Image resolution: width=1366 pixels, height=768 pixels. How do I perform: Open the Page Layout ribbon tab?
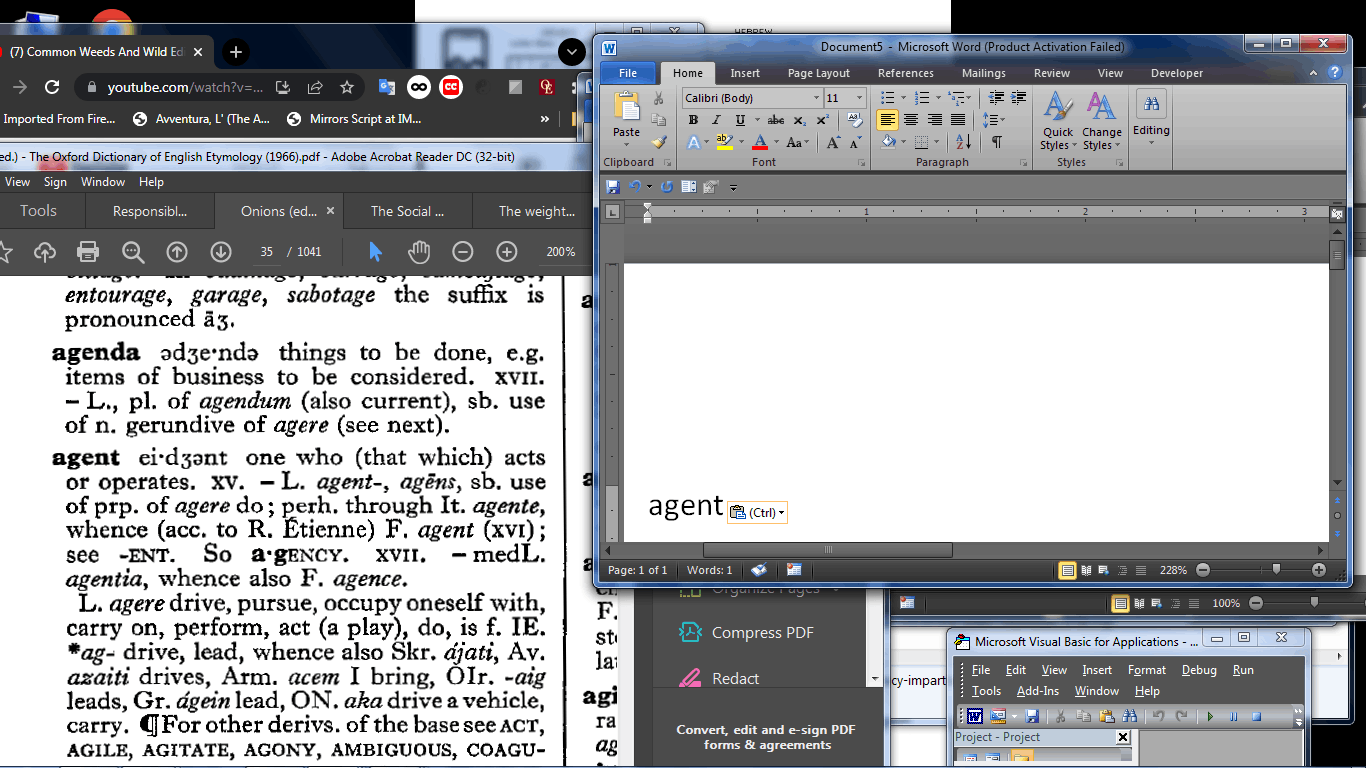tap(818, 73)
